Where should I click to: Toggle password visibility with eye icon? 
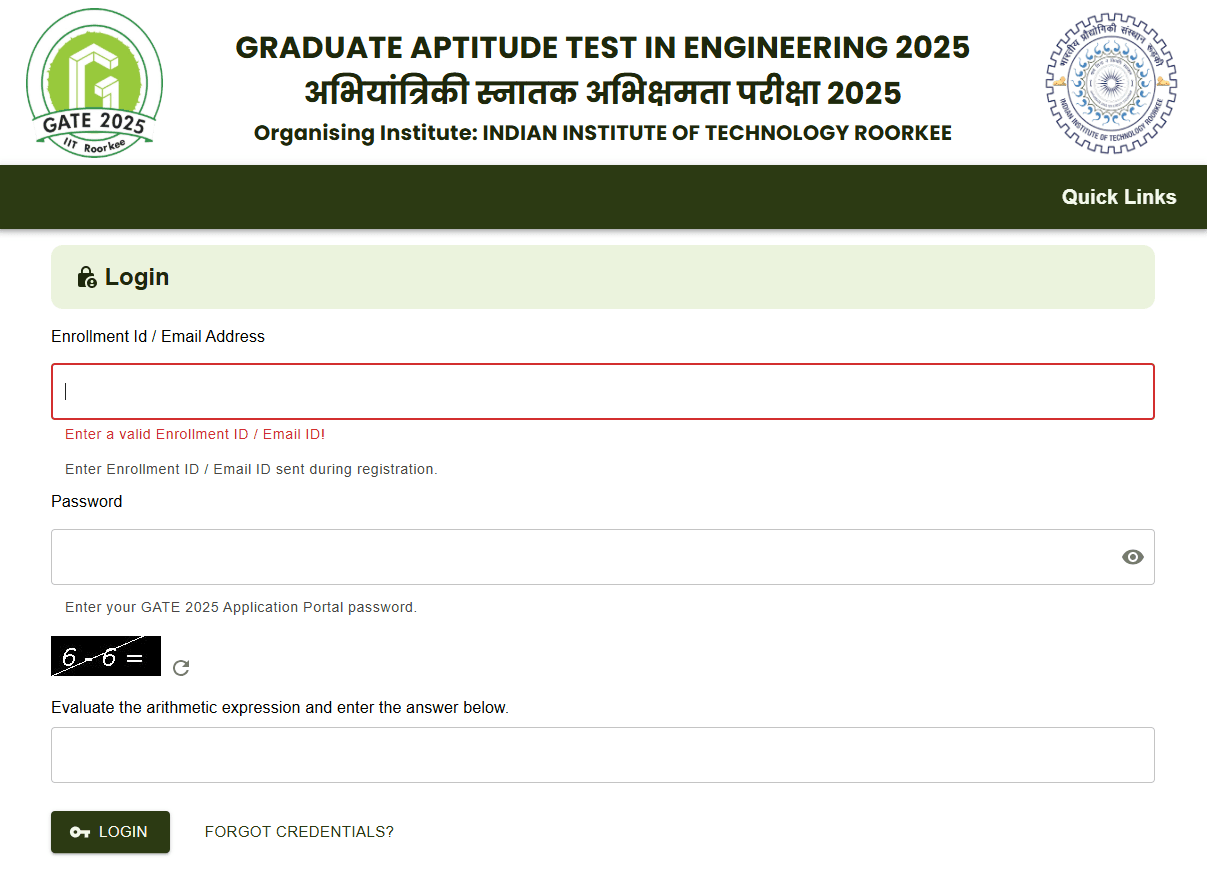[x=1132, y=557]
